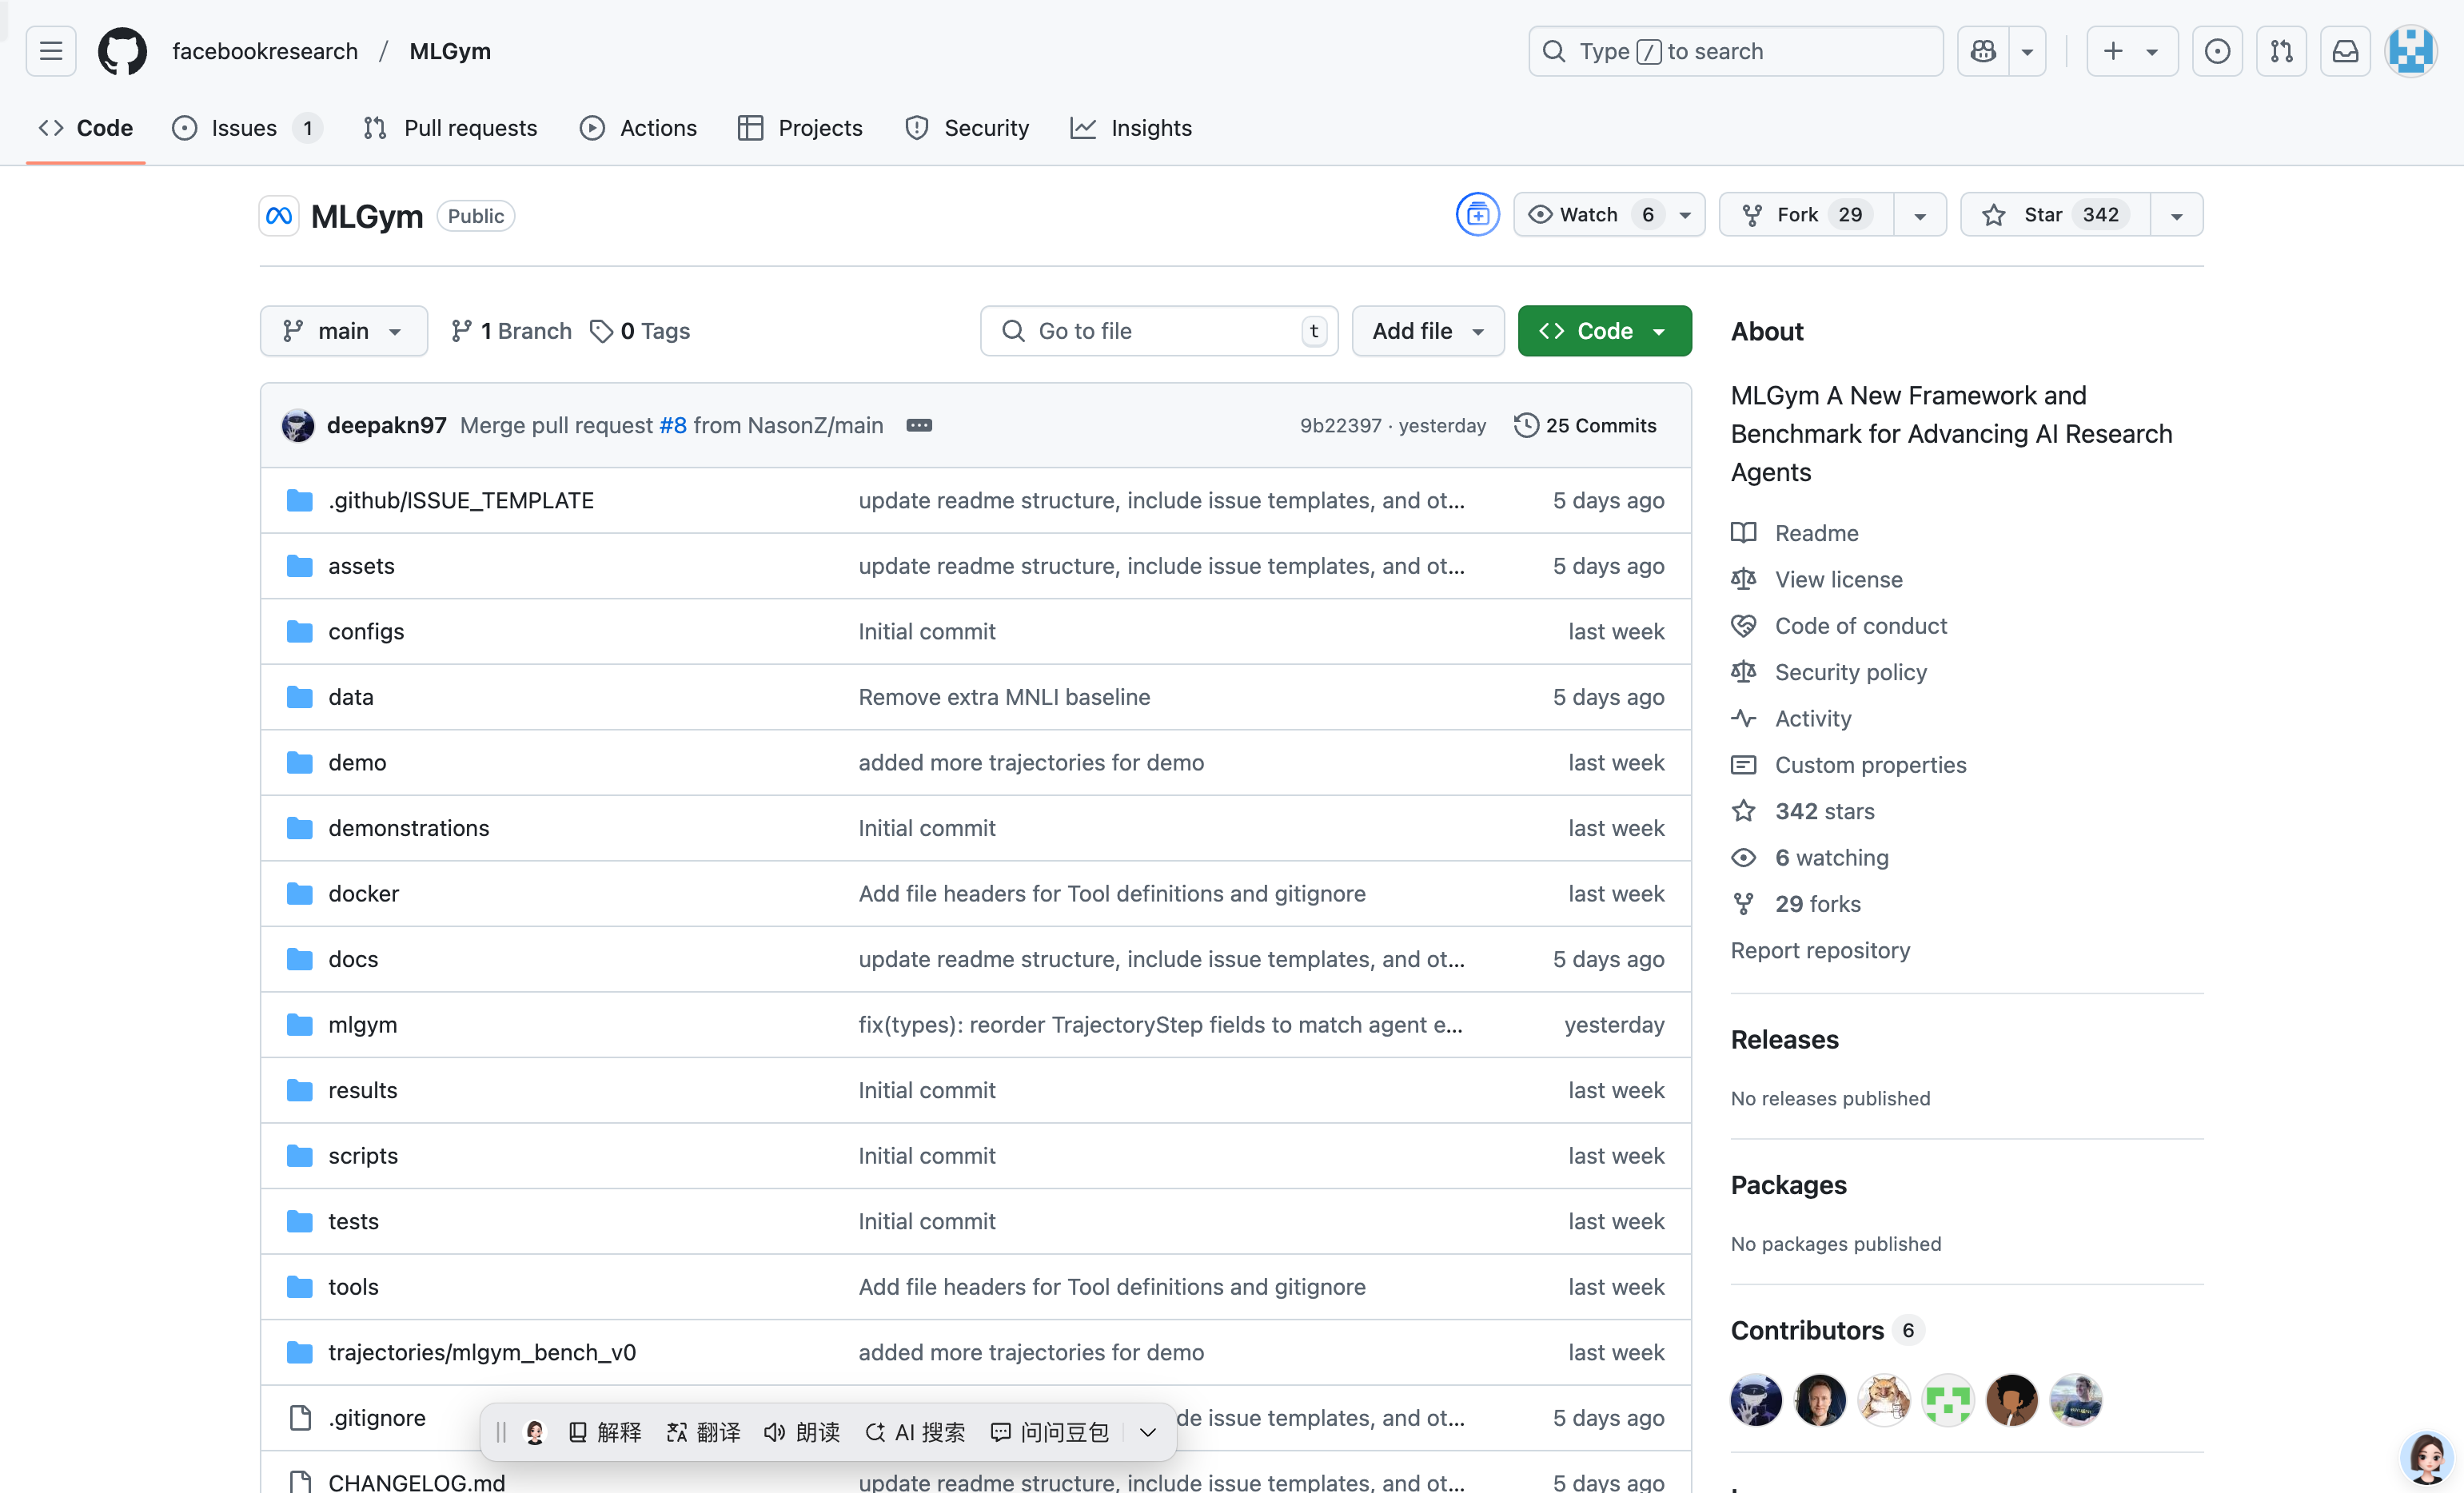This screenshot has width=2464, height=1493.
Task: Open the notifications inbox icon
Action: (2345, 51)
